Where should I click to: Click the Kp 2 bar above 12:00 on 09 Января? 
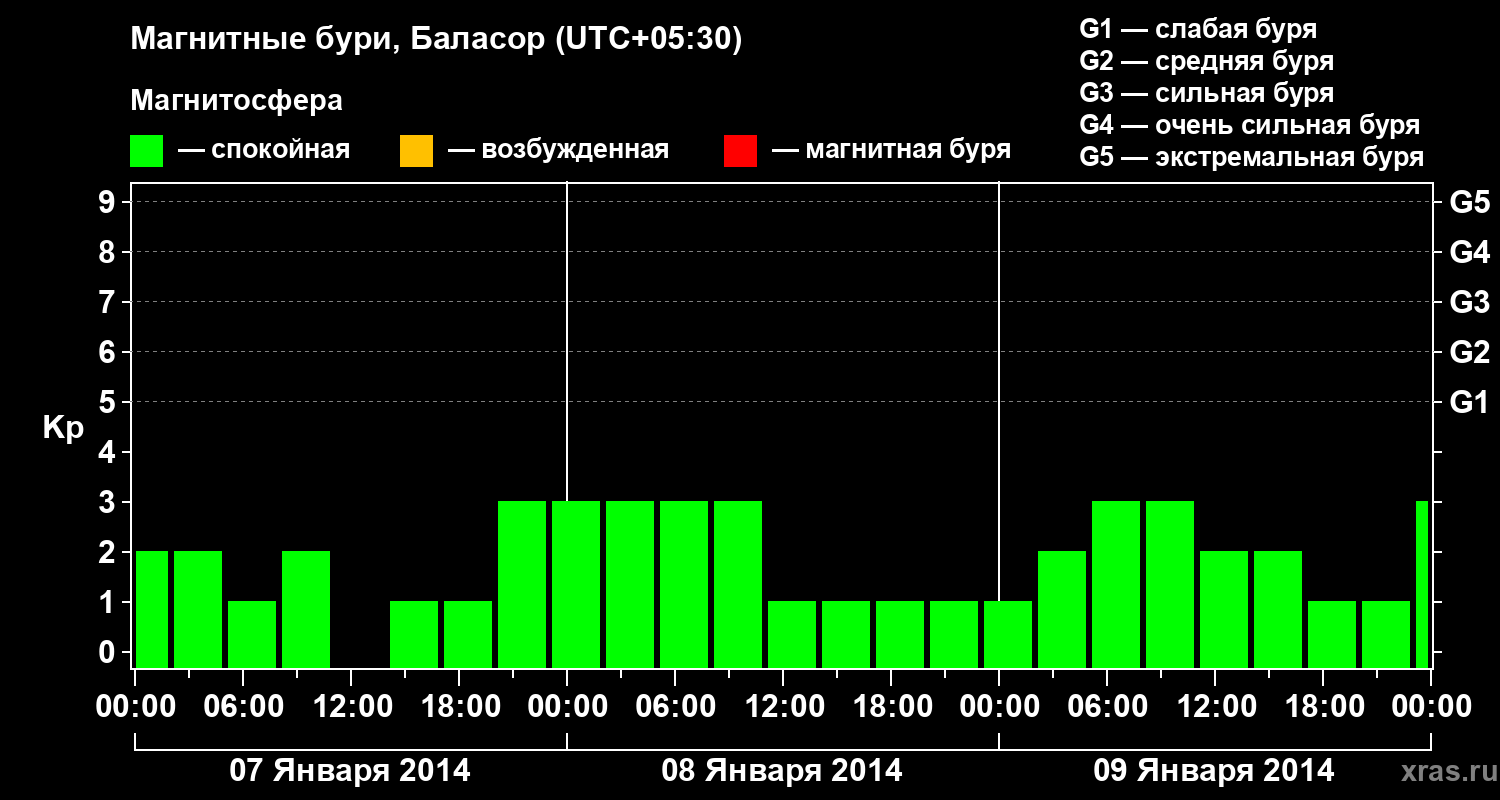point(1224,609)
